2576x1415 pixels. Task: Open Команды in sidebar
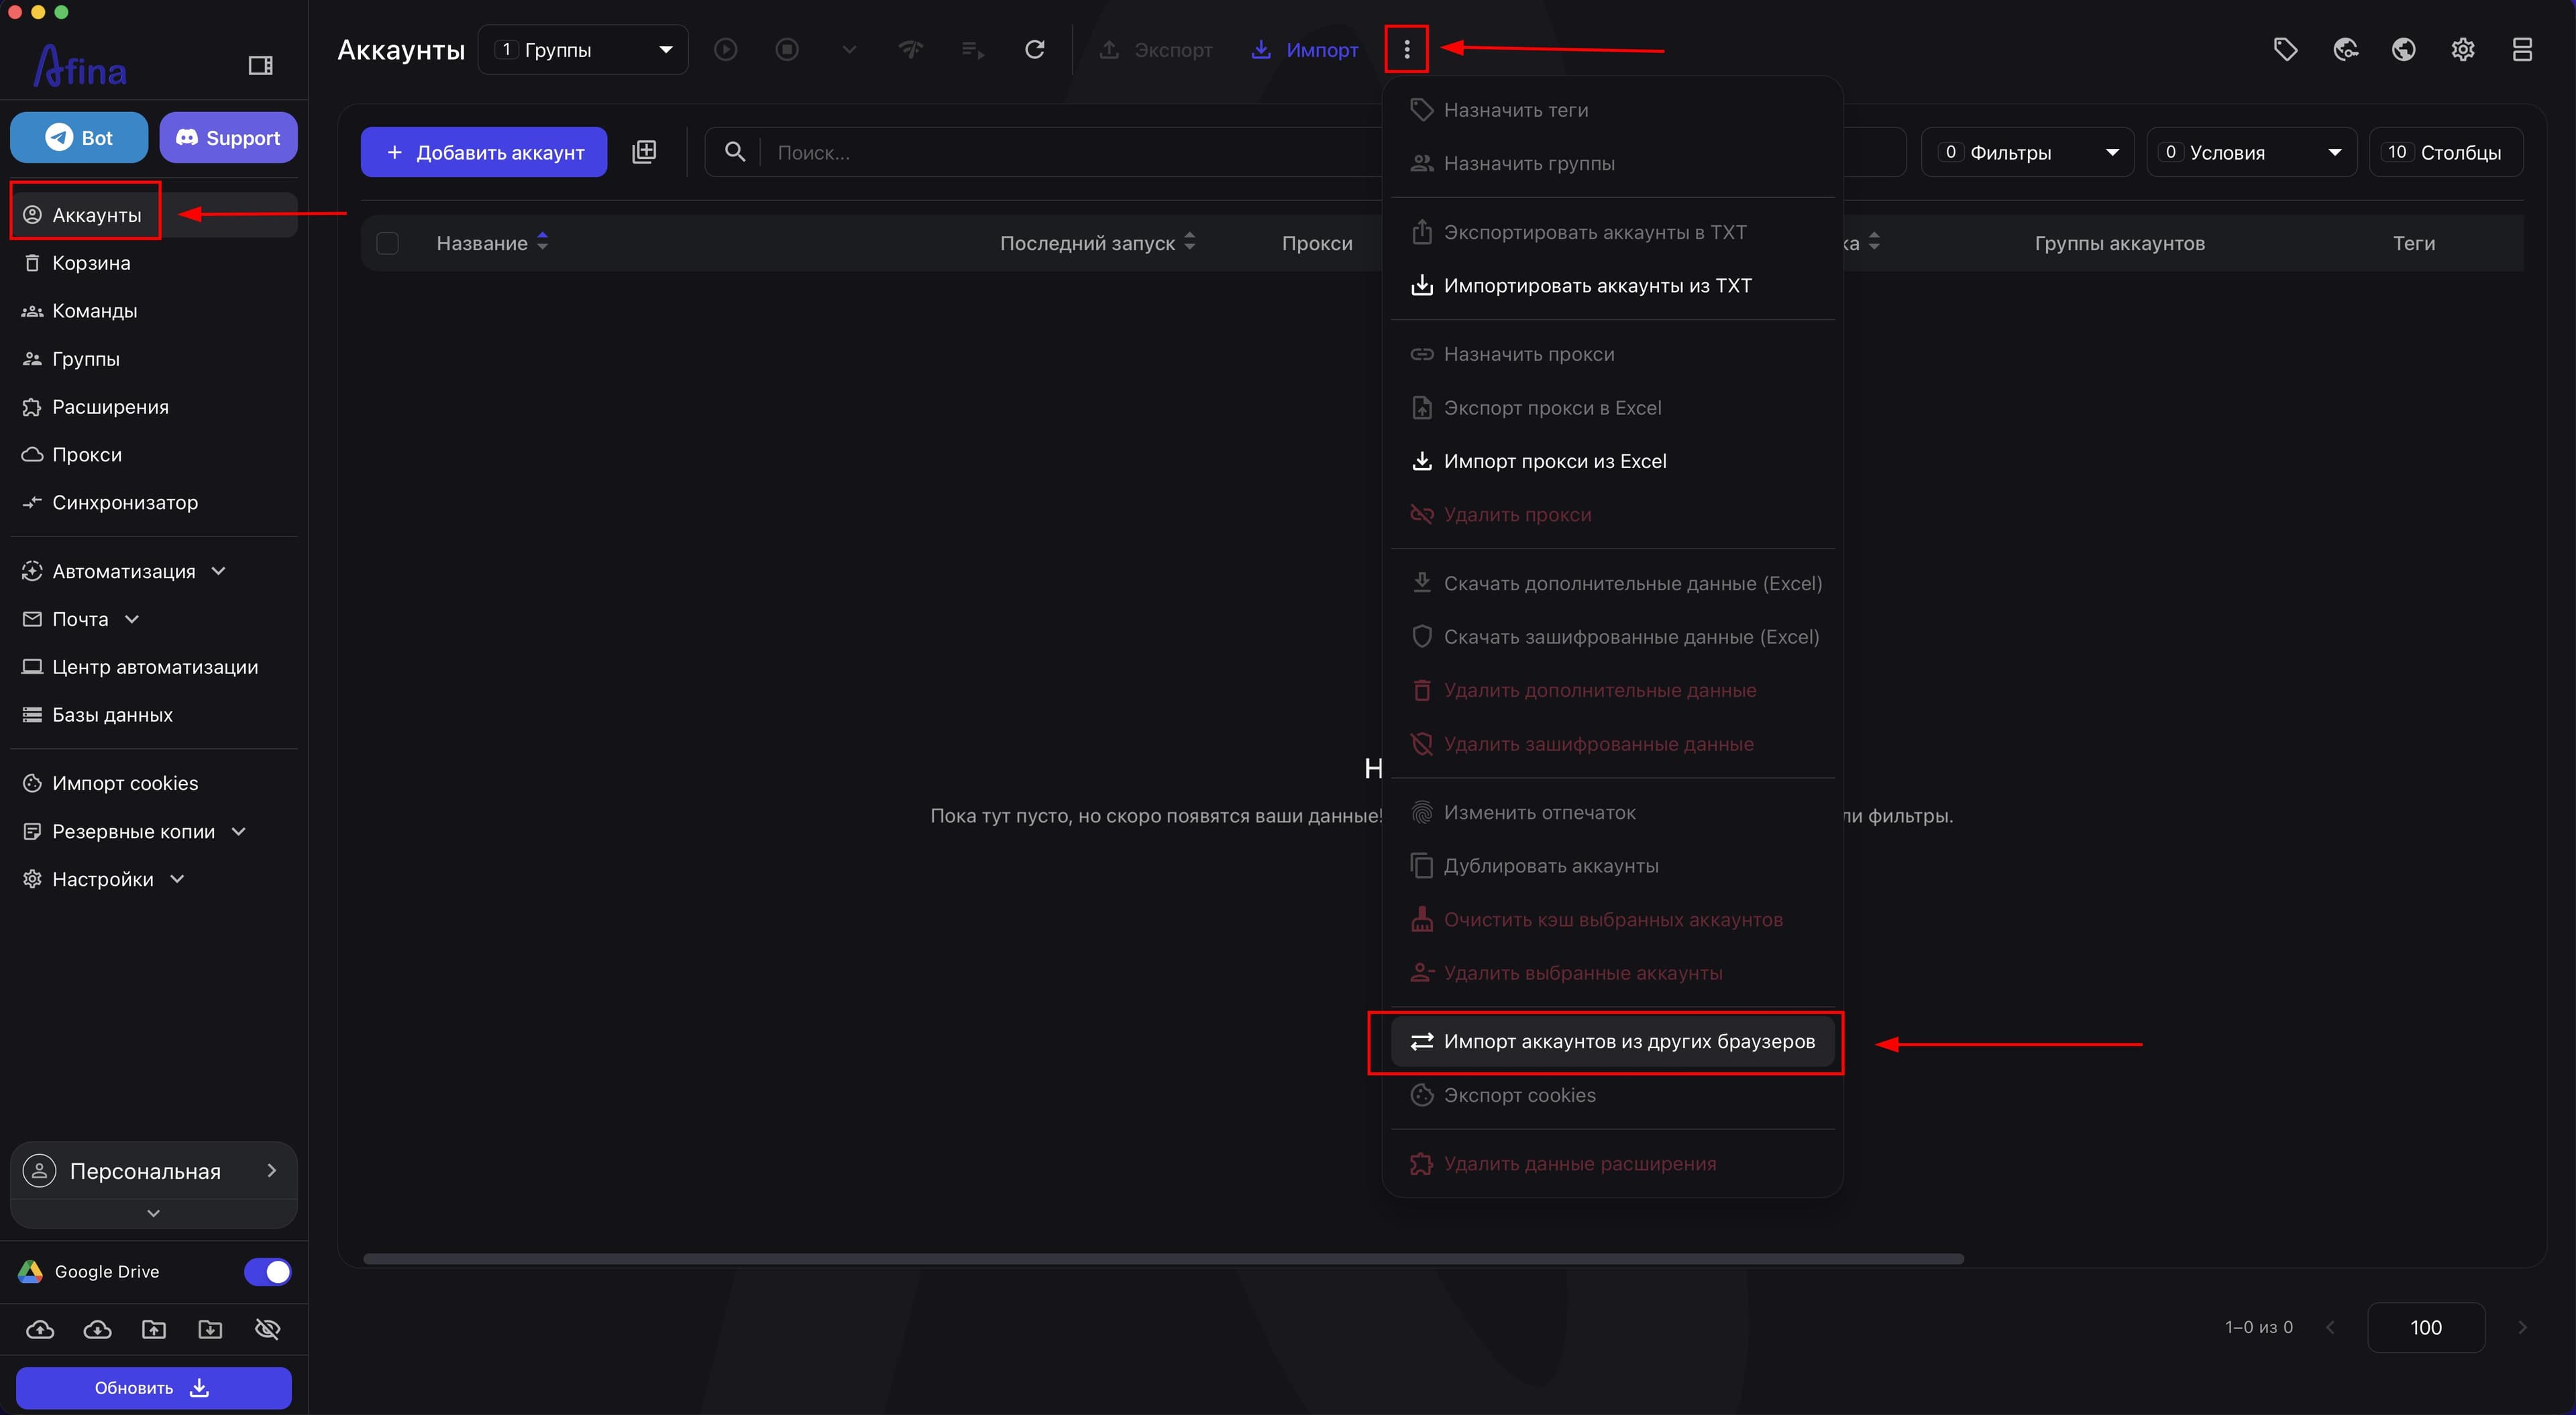[x=154, y=311]
